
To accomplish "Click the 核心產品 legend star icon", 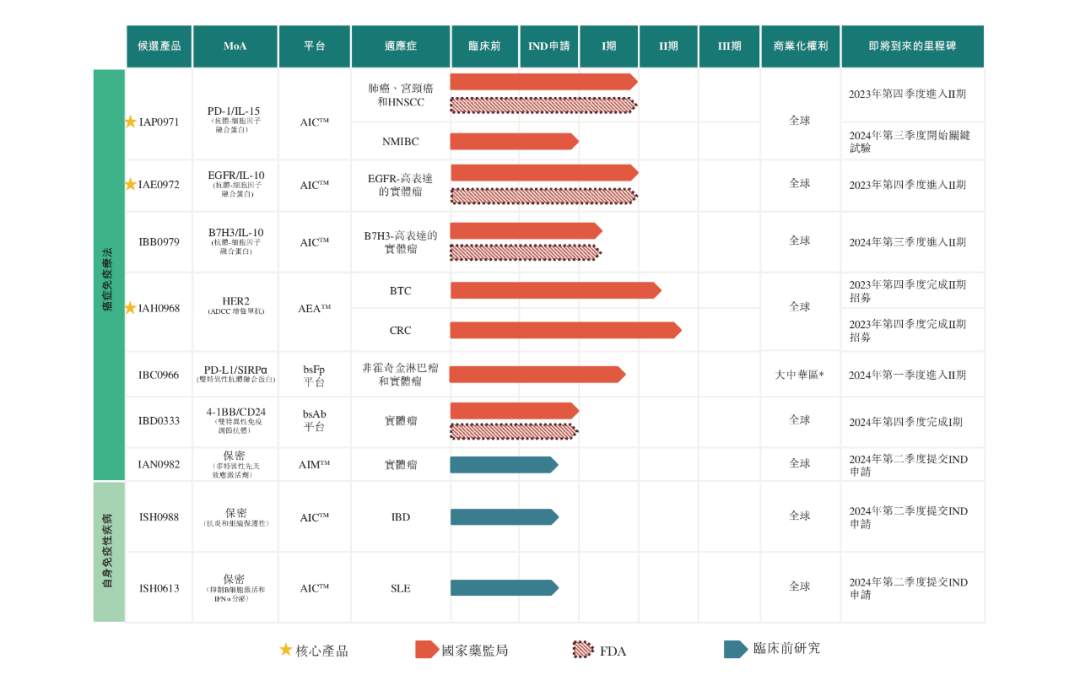I will 286,650.
